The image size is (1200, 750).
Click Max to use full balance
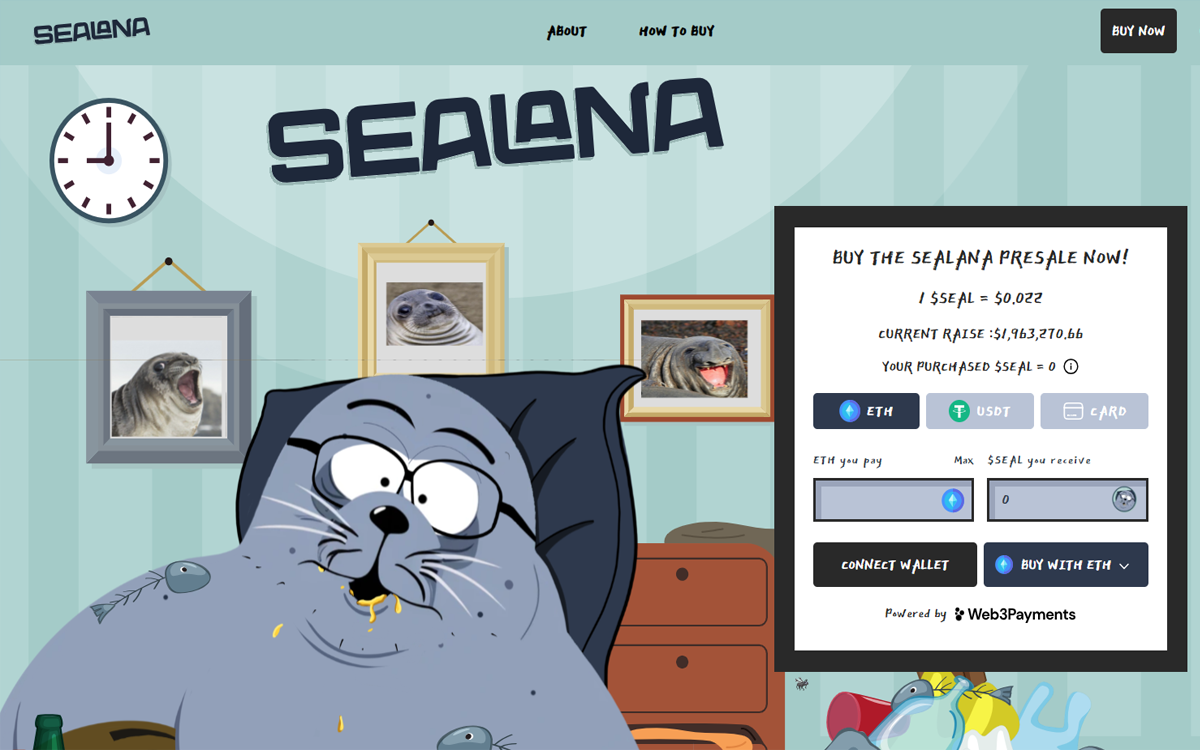[963, 461]
